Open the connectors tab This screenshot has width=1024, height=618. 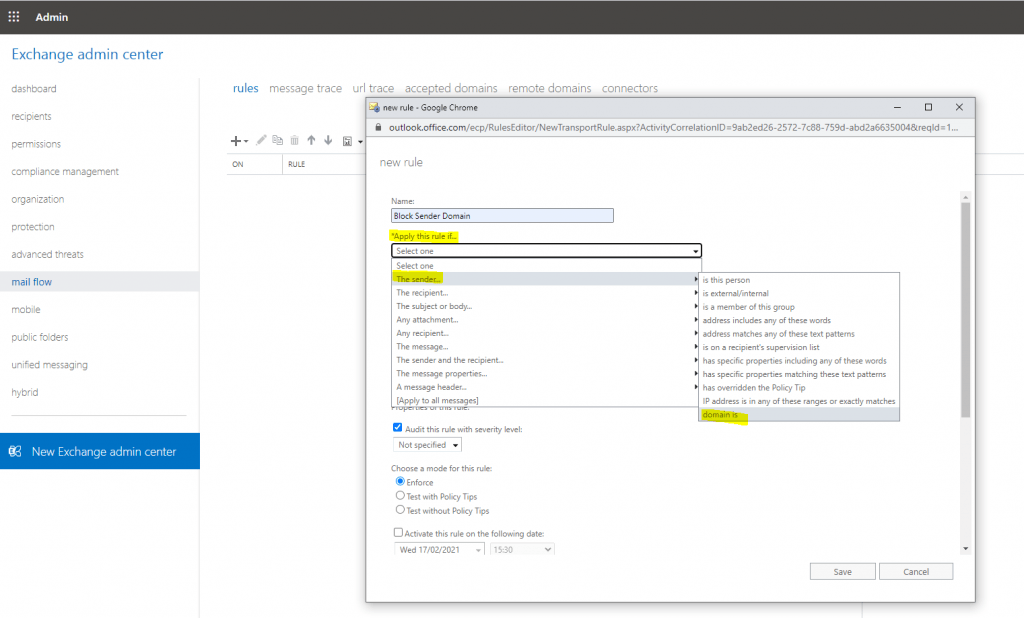(630, 88)
